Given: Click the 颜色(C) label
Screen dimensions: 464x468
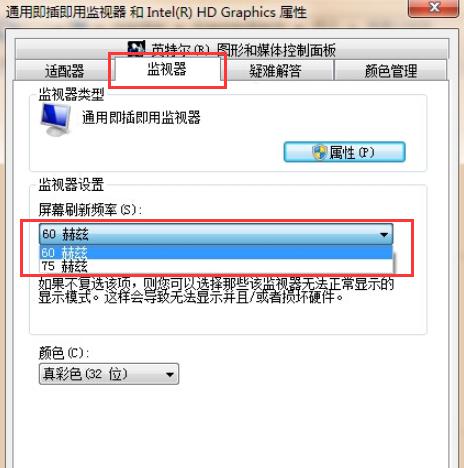Looking at the screenshot, I should point(64,353).
